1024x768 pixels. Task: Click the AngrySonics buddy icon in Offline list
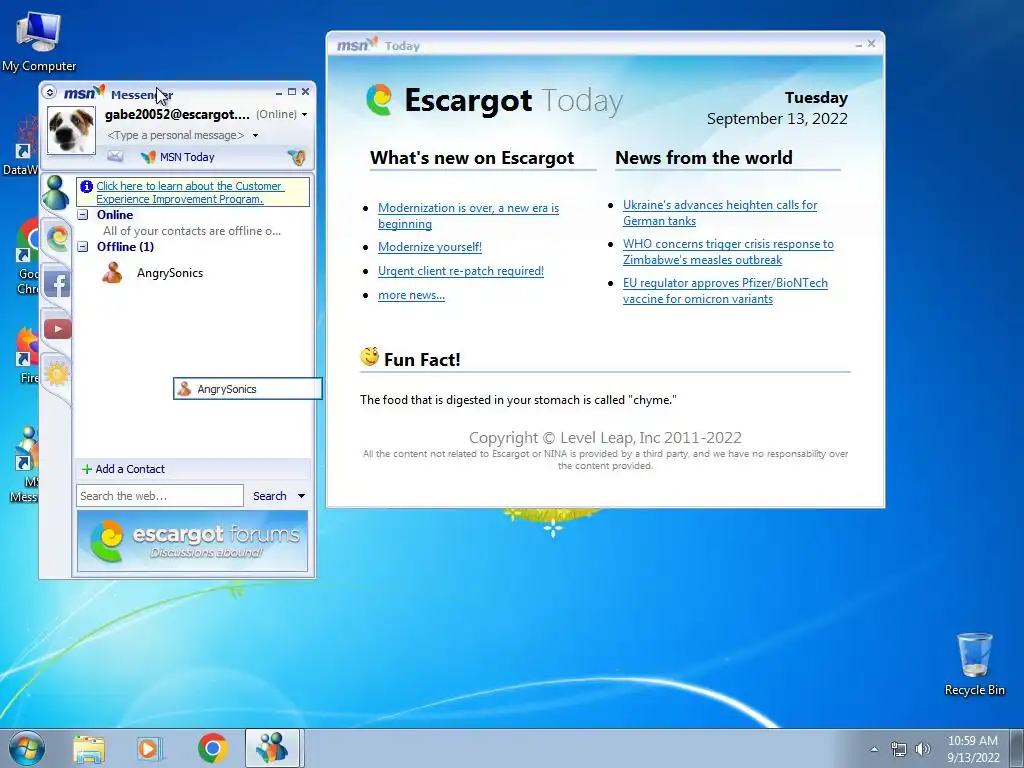(112, 272)
